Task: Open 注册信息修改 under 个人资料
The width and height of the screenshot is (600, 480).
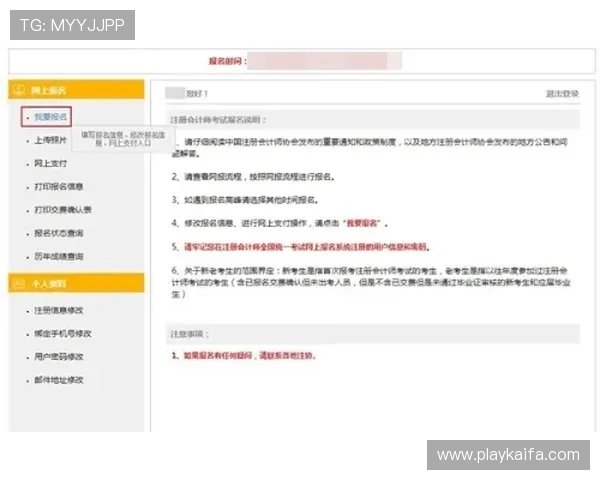Action: point(59,310)
